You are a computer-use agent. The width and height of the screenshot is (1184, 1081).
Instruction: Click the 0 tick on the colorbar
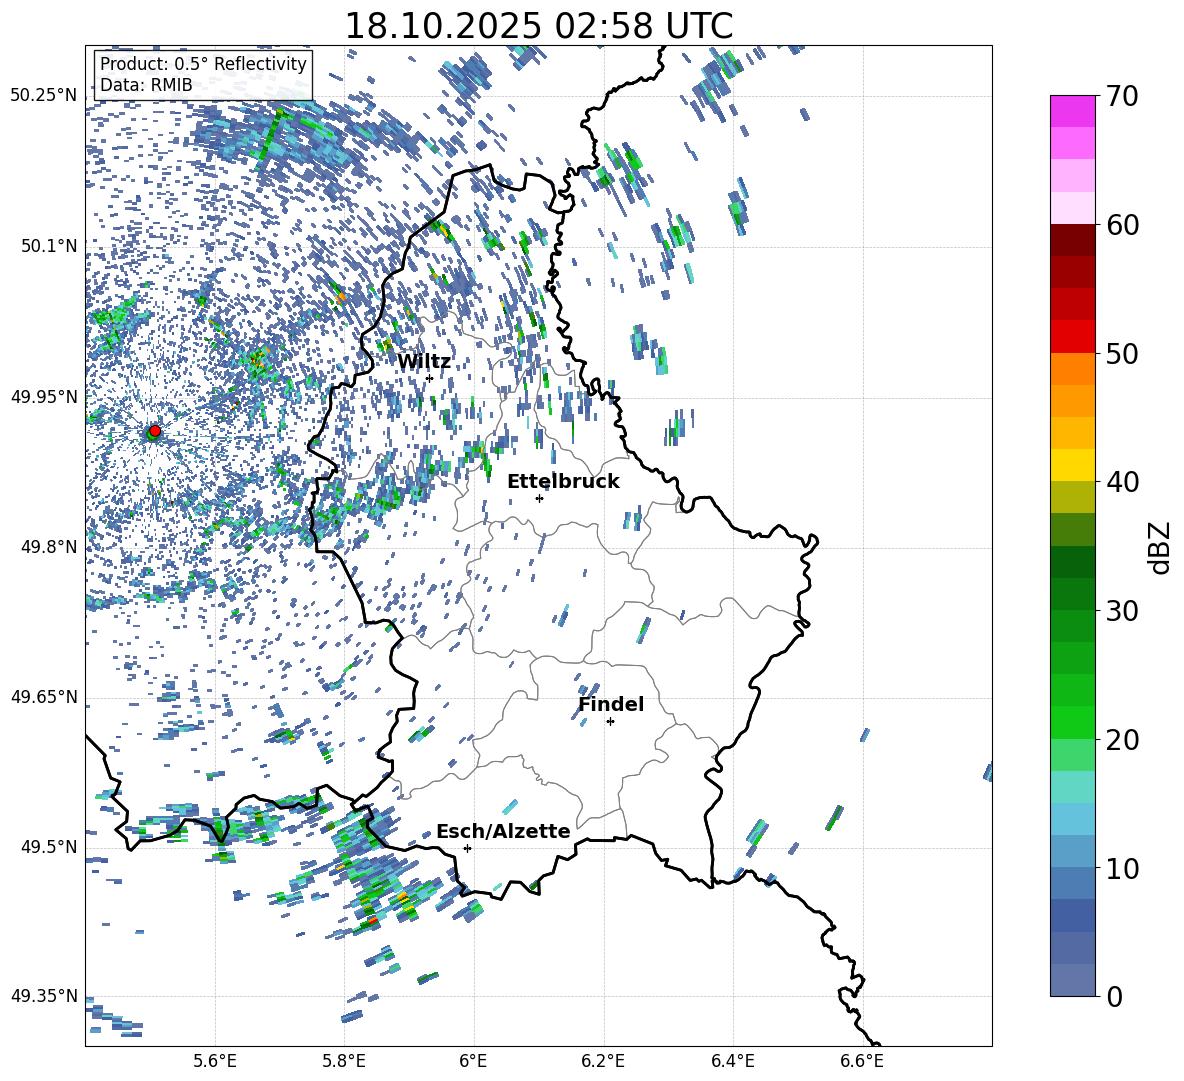1114,996
